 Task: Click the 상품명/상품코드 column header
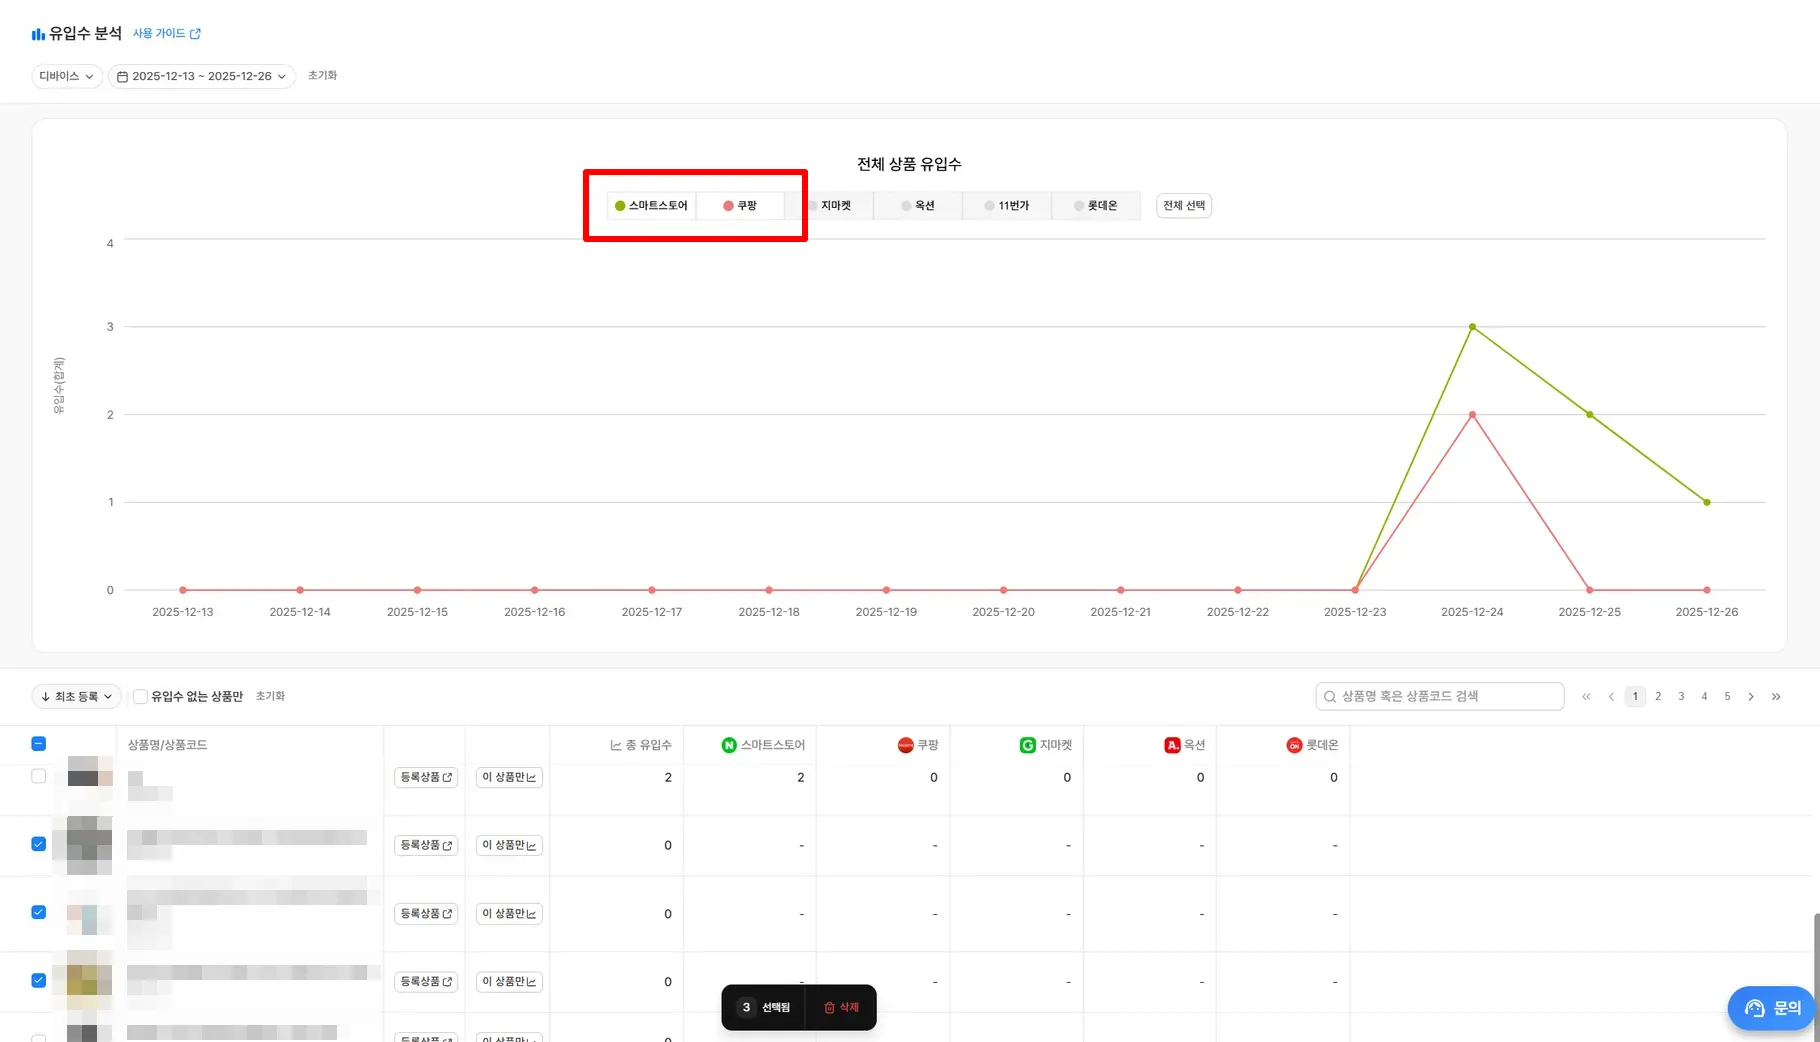[x=167, y=745]
